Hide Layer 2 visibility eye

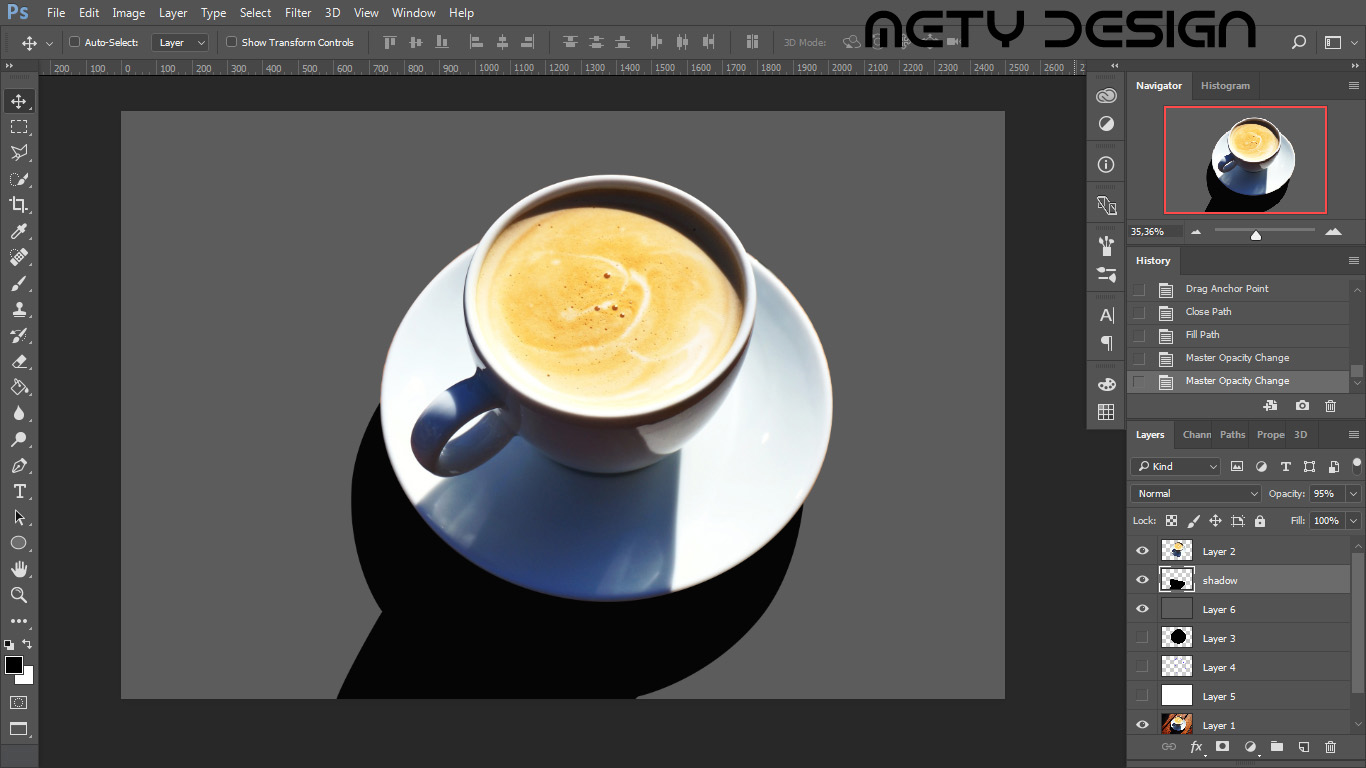tap(1143, 551)
